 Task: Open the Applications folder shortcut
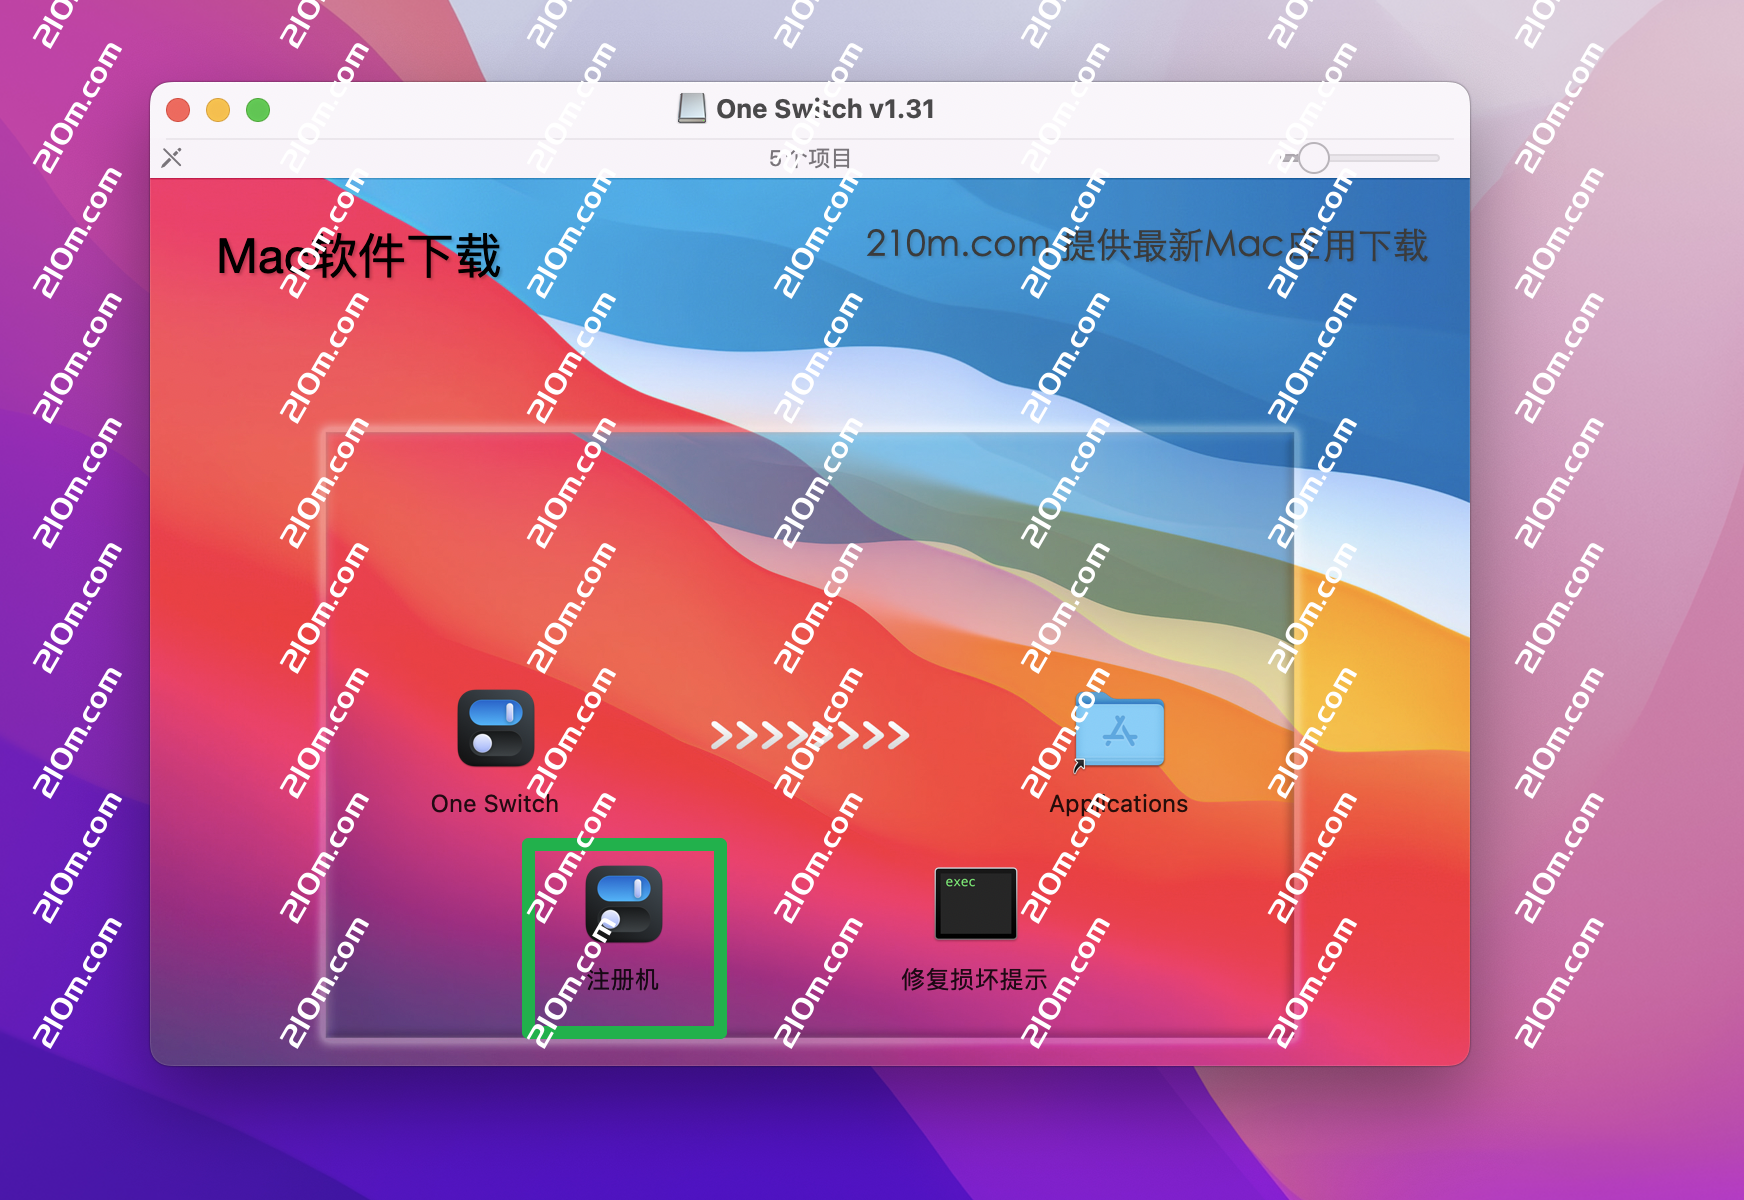tap(1120, 732)
